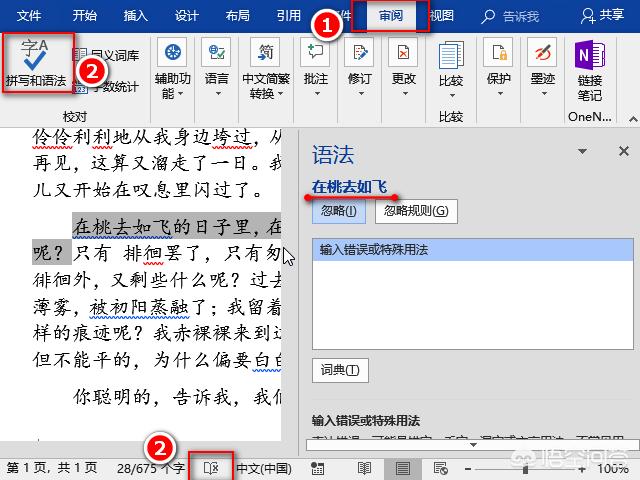Close the Grammar (语法) pane
The image size is (640, 480).
click(624, 151)
